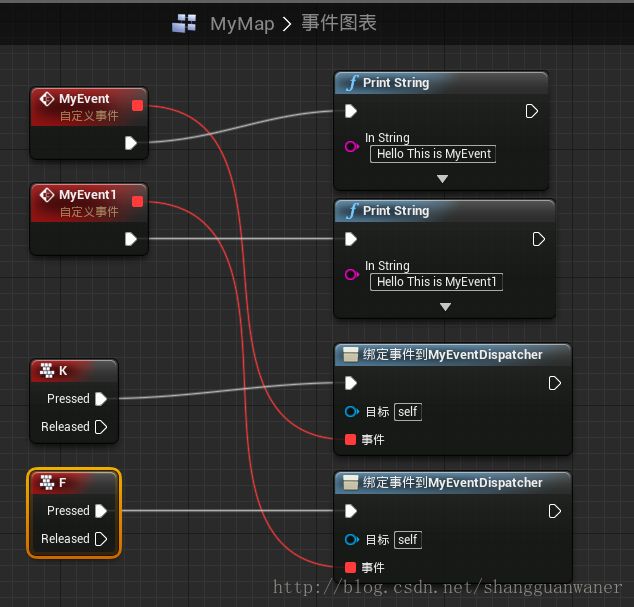This screenshot has height=607, width=634.
Task: Click exec output pin of lower bind node
Action: click(x=555, y=511)
